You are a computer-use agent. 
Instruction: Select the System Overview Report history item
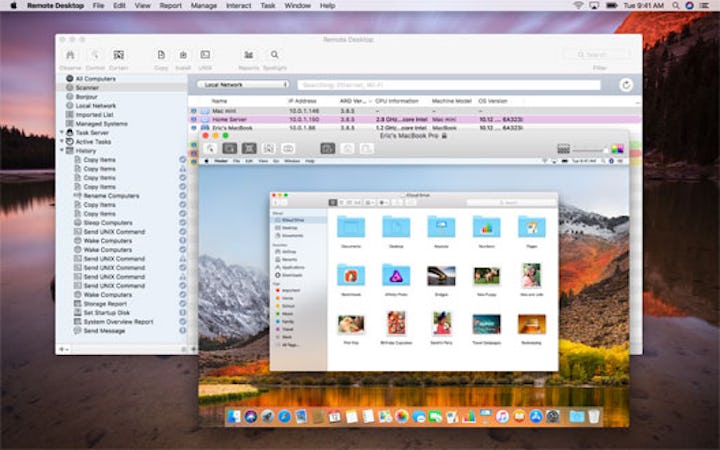[x=118, y=322]
